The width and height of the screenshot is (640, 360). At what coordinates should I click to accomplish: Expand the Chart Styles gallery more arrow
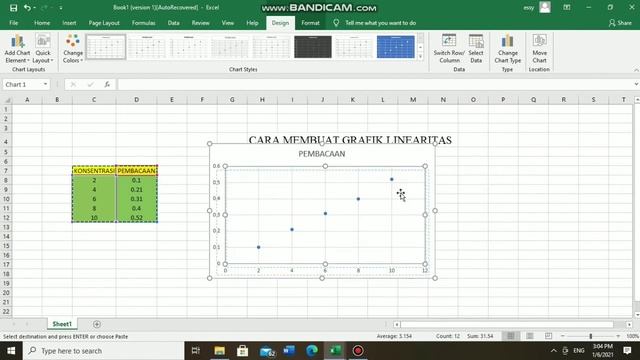point(420,56)
